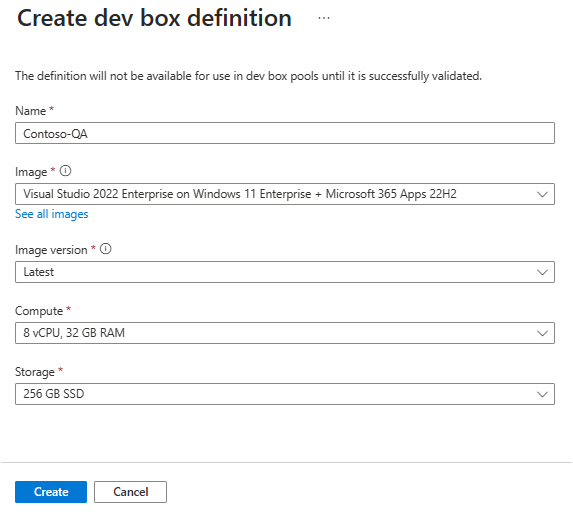573x513 pixels.
Task: Click the chevron arrow in the Storage field
Action: click(x=542, y=394)
